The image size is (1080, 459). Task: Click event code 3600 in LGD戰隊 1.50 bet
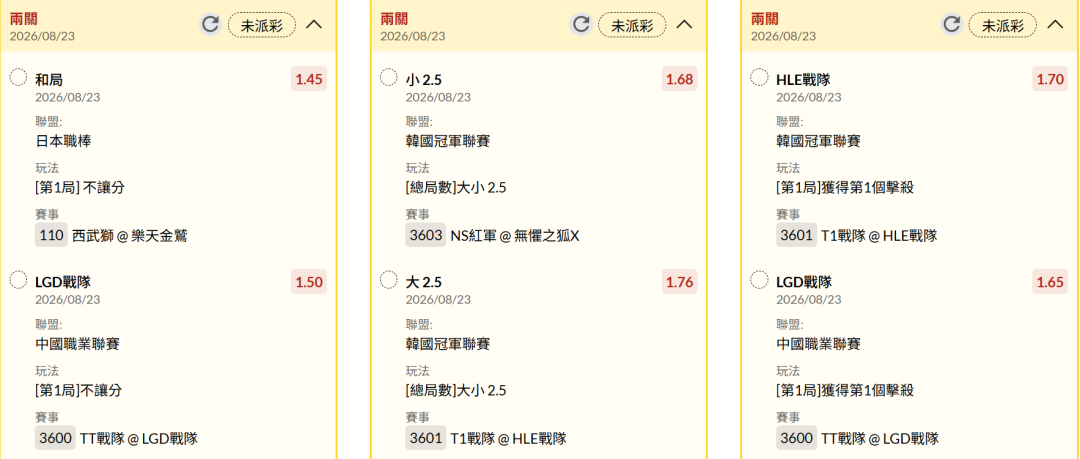(x=55, y=438)
